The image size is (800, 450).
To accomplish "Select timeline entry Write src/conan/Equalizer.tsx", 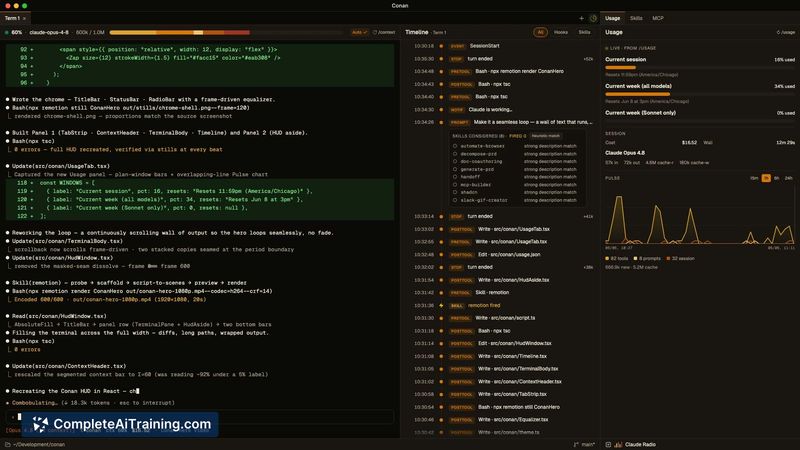I will coord(504,420).
